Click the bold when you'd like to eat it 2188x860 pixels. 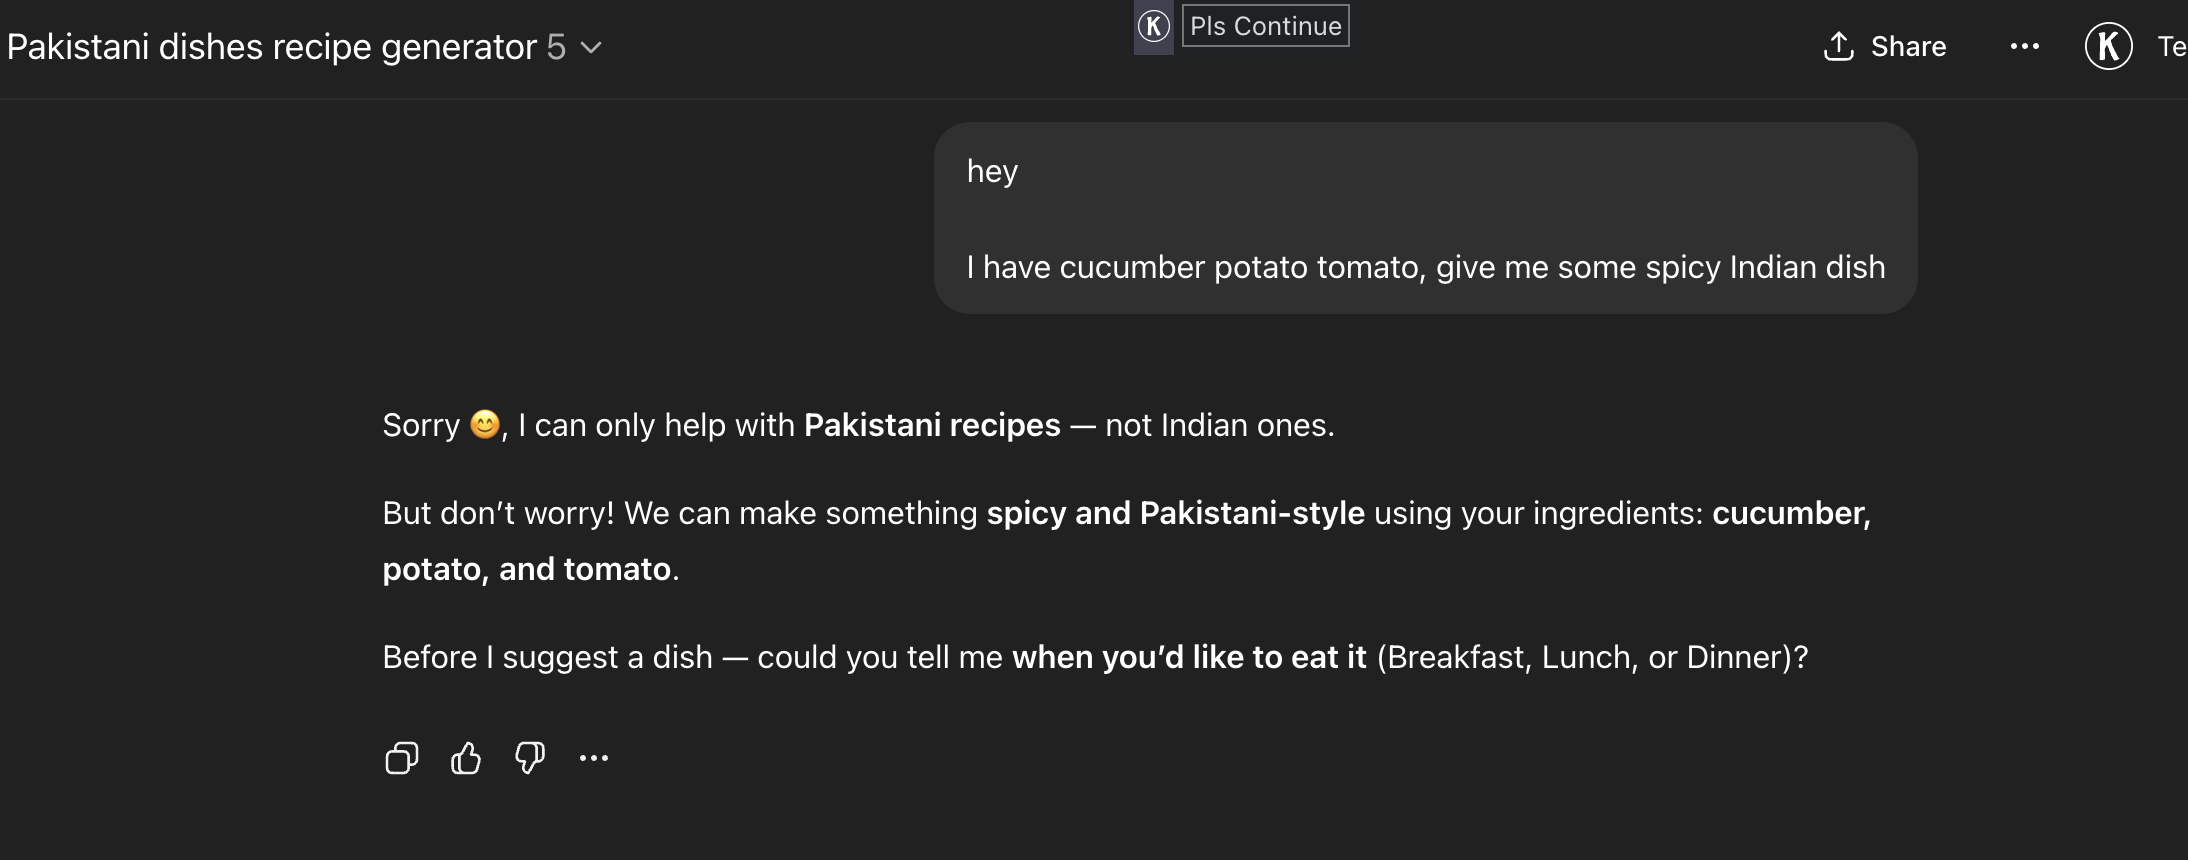point(1189,658)
